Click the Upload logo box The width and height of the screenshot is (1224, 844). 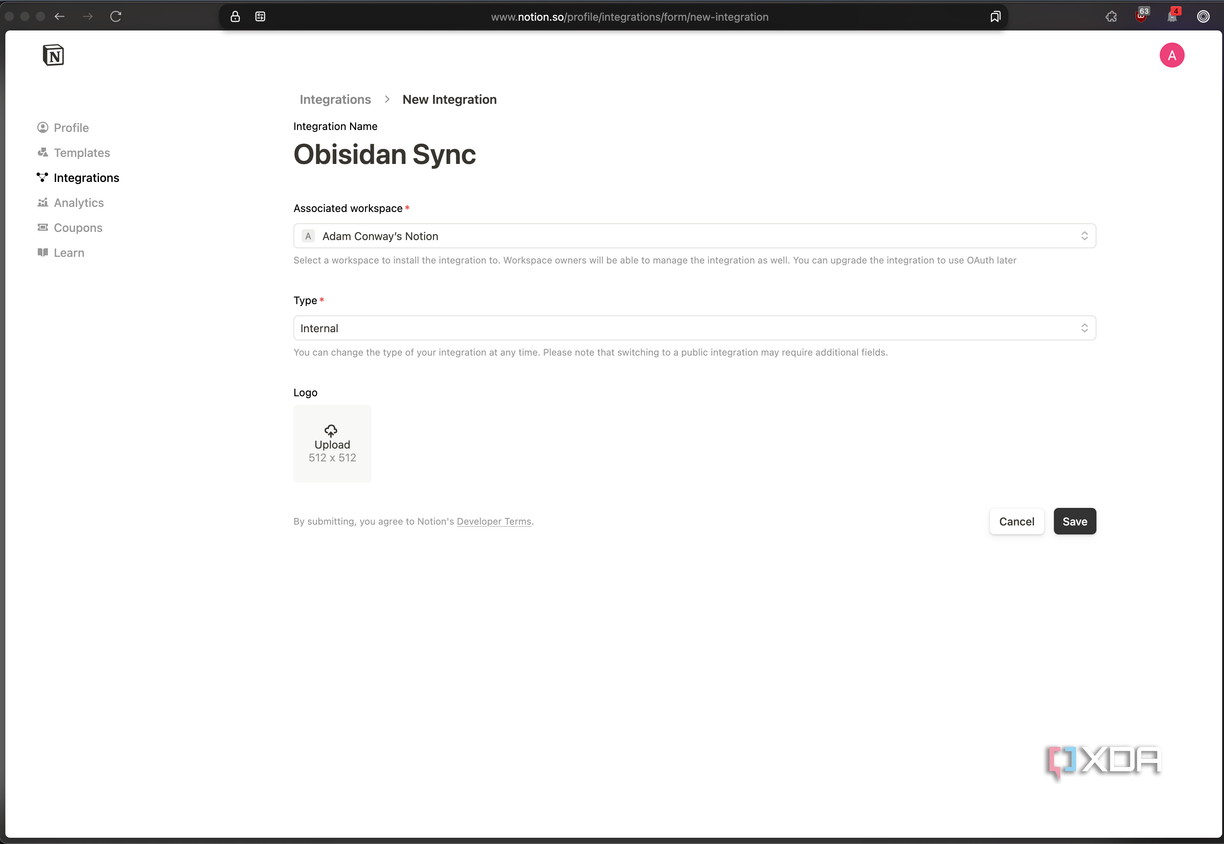(332, 444)
